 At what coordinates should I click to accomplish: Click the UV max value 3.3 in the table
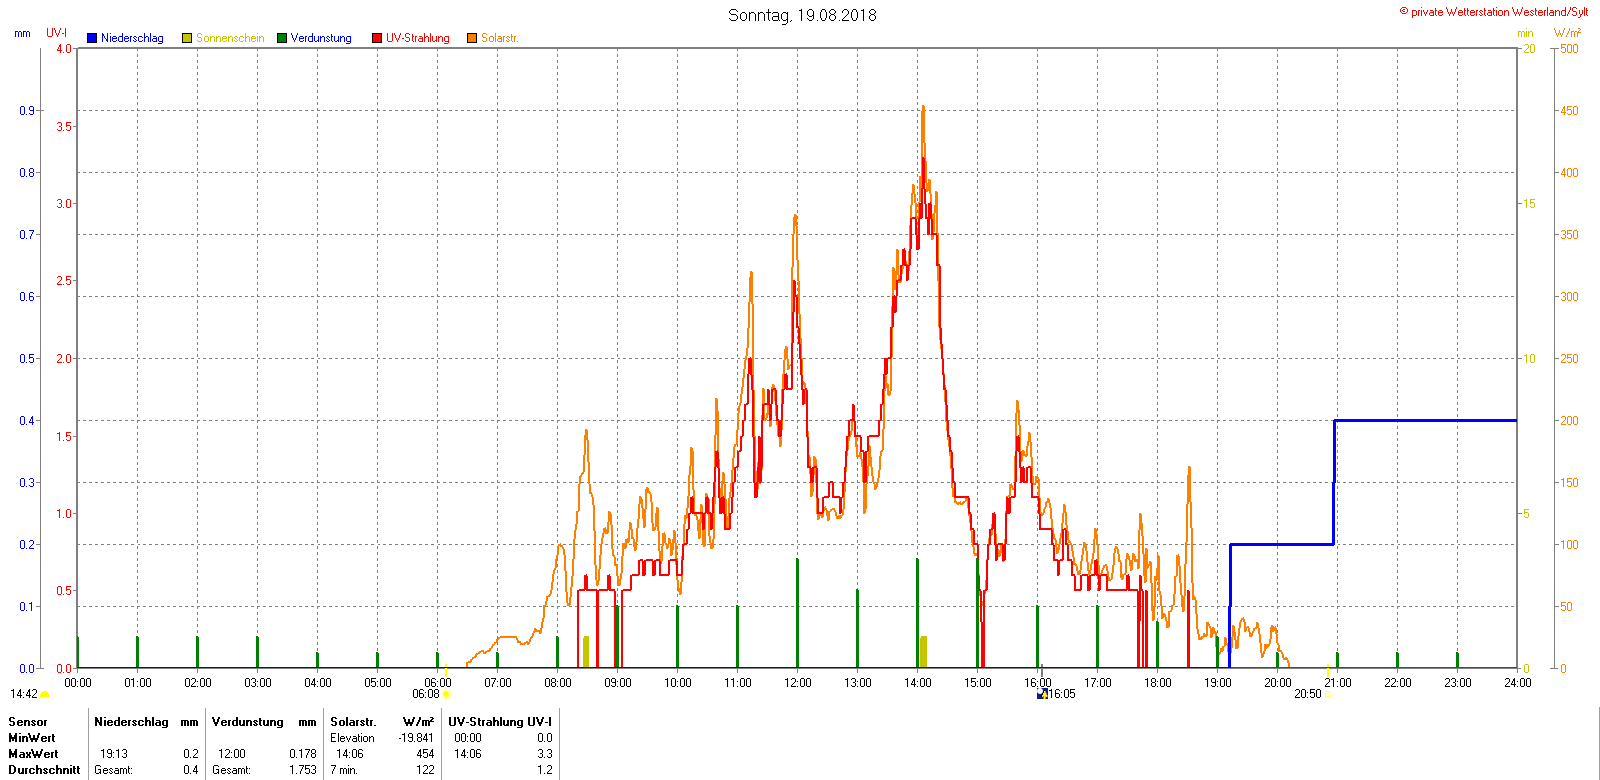point(545,754)
